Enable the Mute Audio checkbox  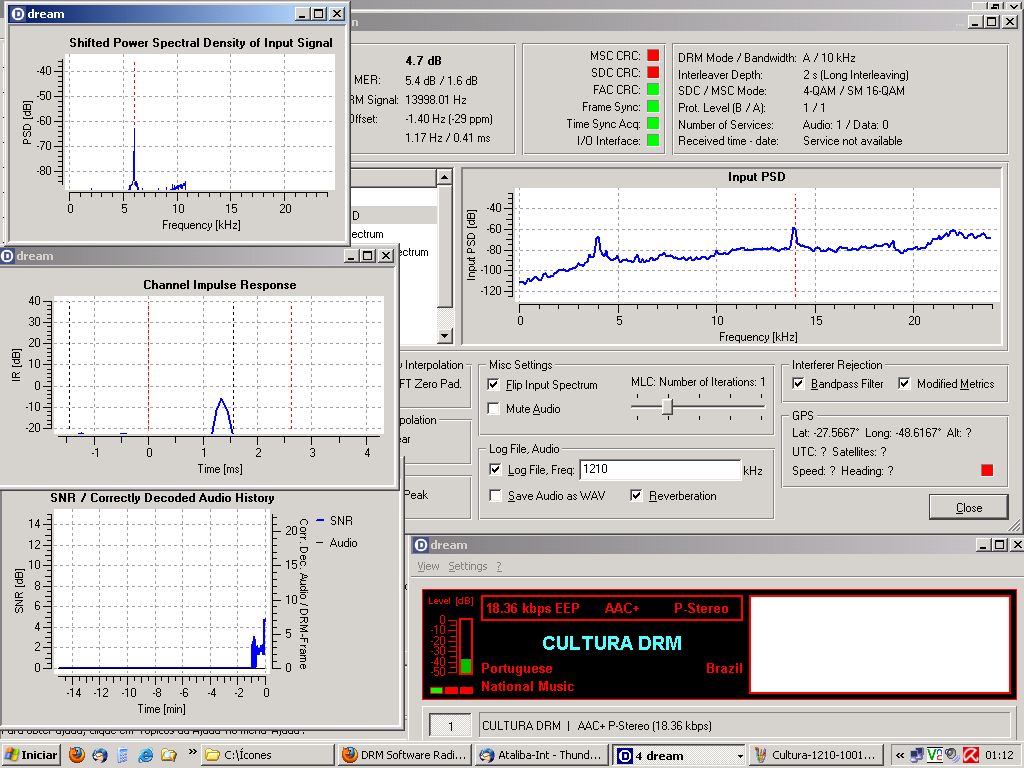[494, 409]
